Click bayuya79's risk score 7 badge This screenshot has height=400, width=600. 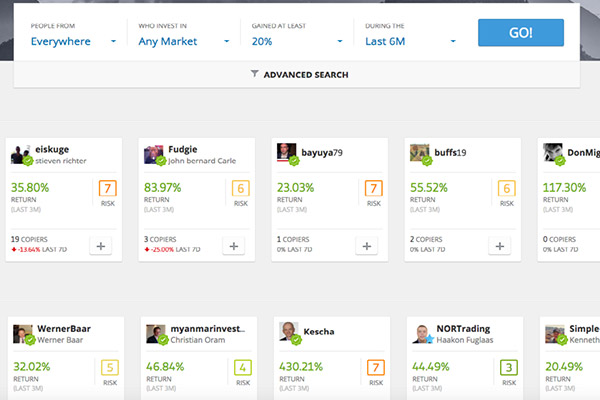374,188
